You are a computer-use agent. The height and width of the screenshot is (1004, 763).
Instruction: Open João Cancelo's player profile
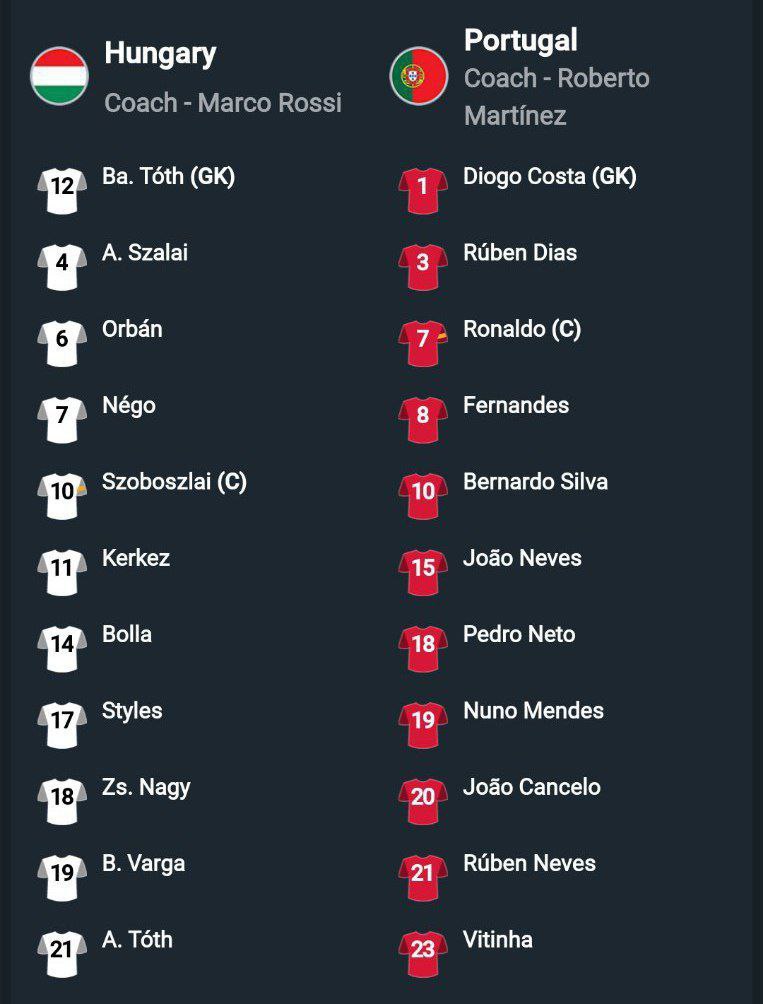(532, 787)
